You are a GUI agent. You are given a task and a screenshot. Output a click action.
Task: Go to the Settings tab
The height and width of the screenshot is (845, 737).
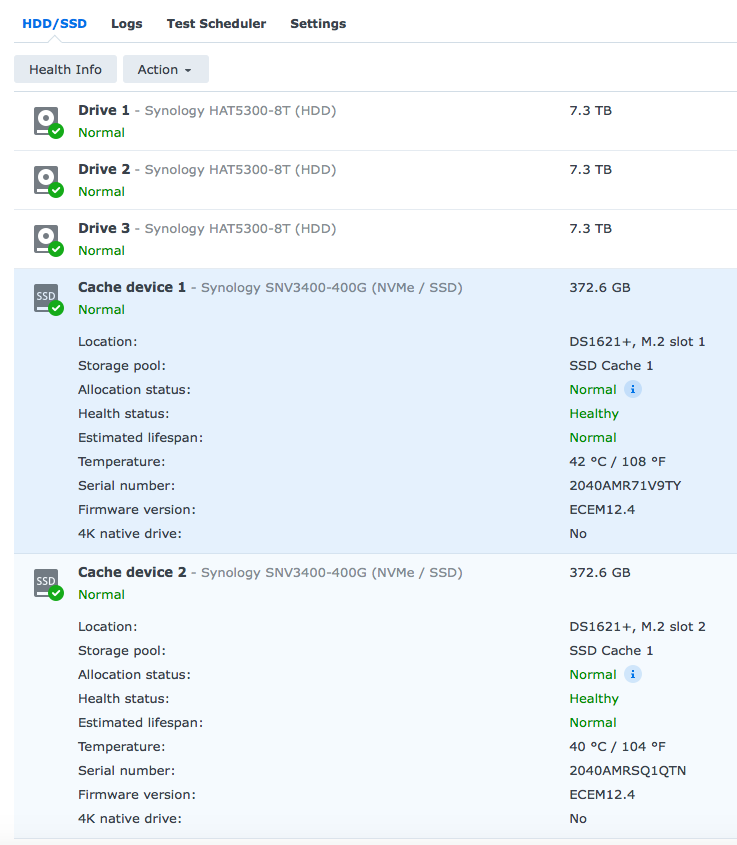(318, 24)
